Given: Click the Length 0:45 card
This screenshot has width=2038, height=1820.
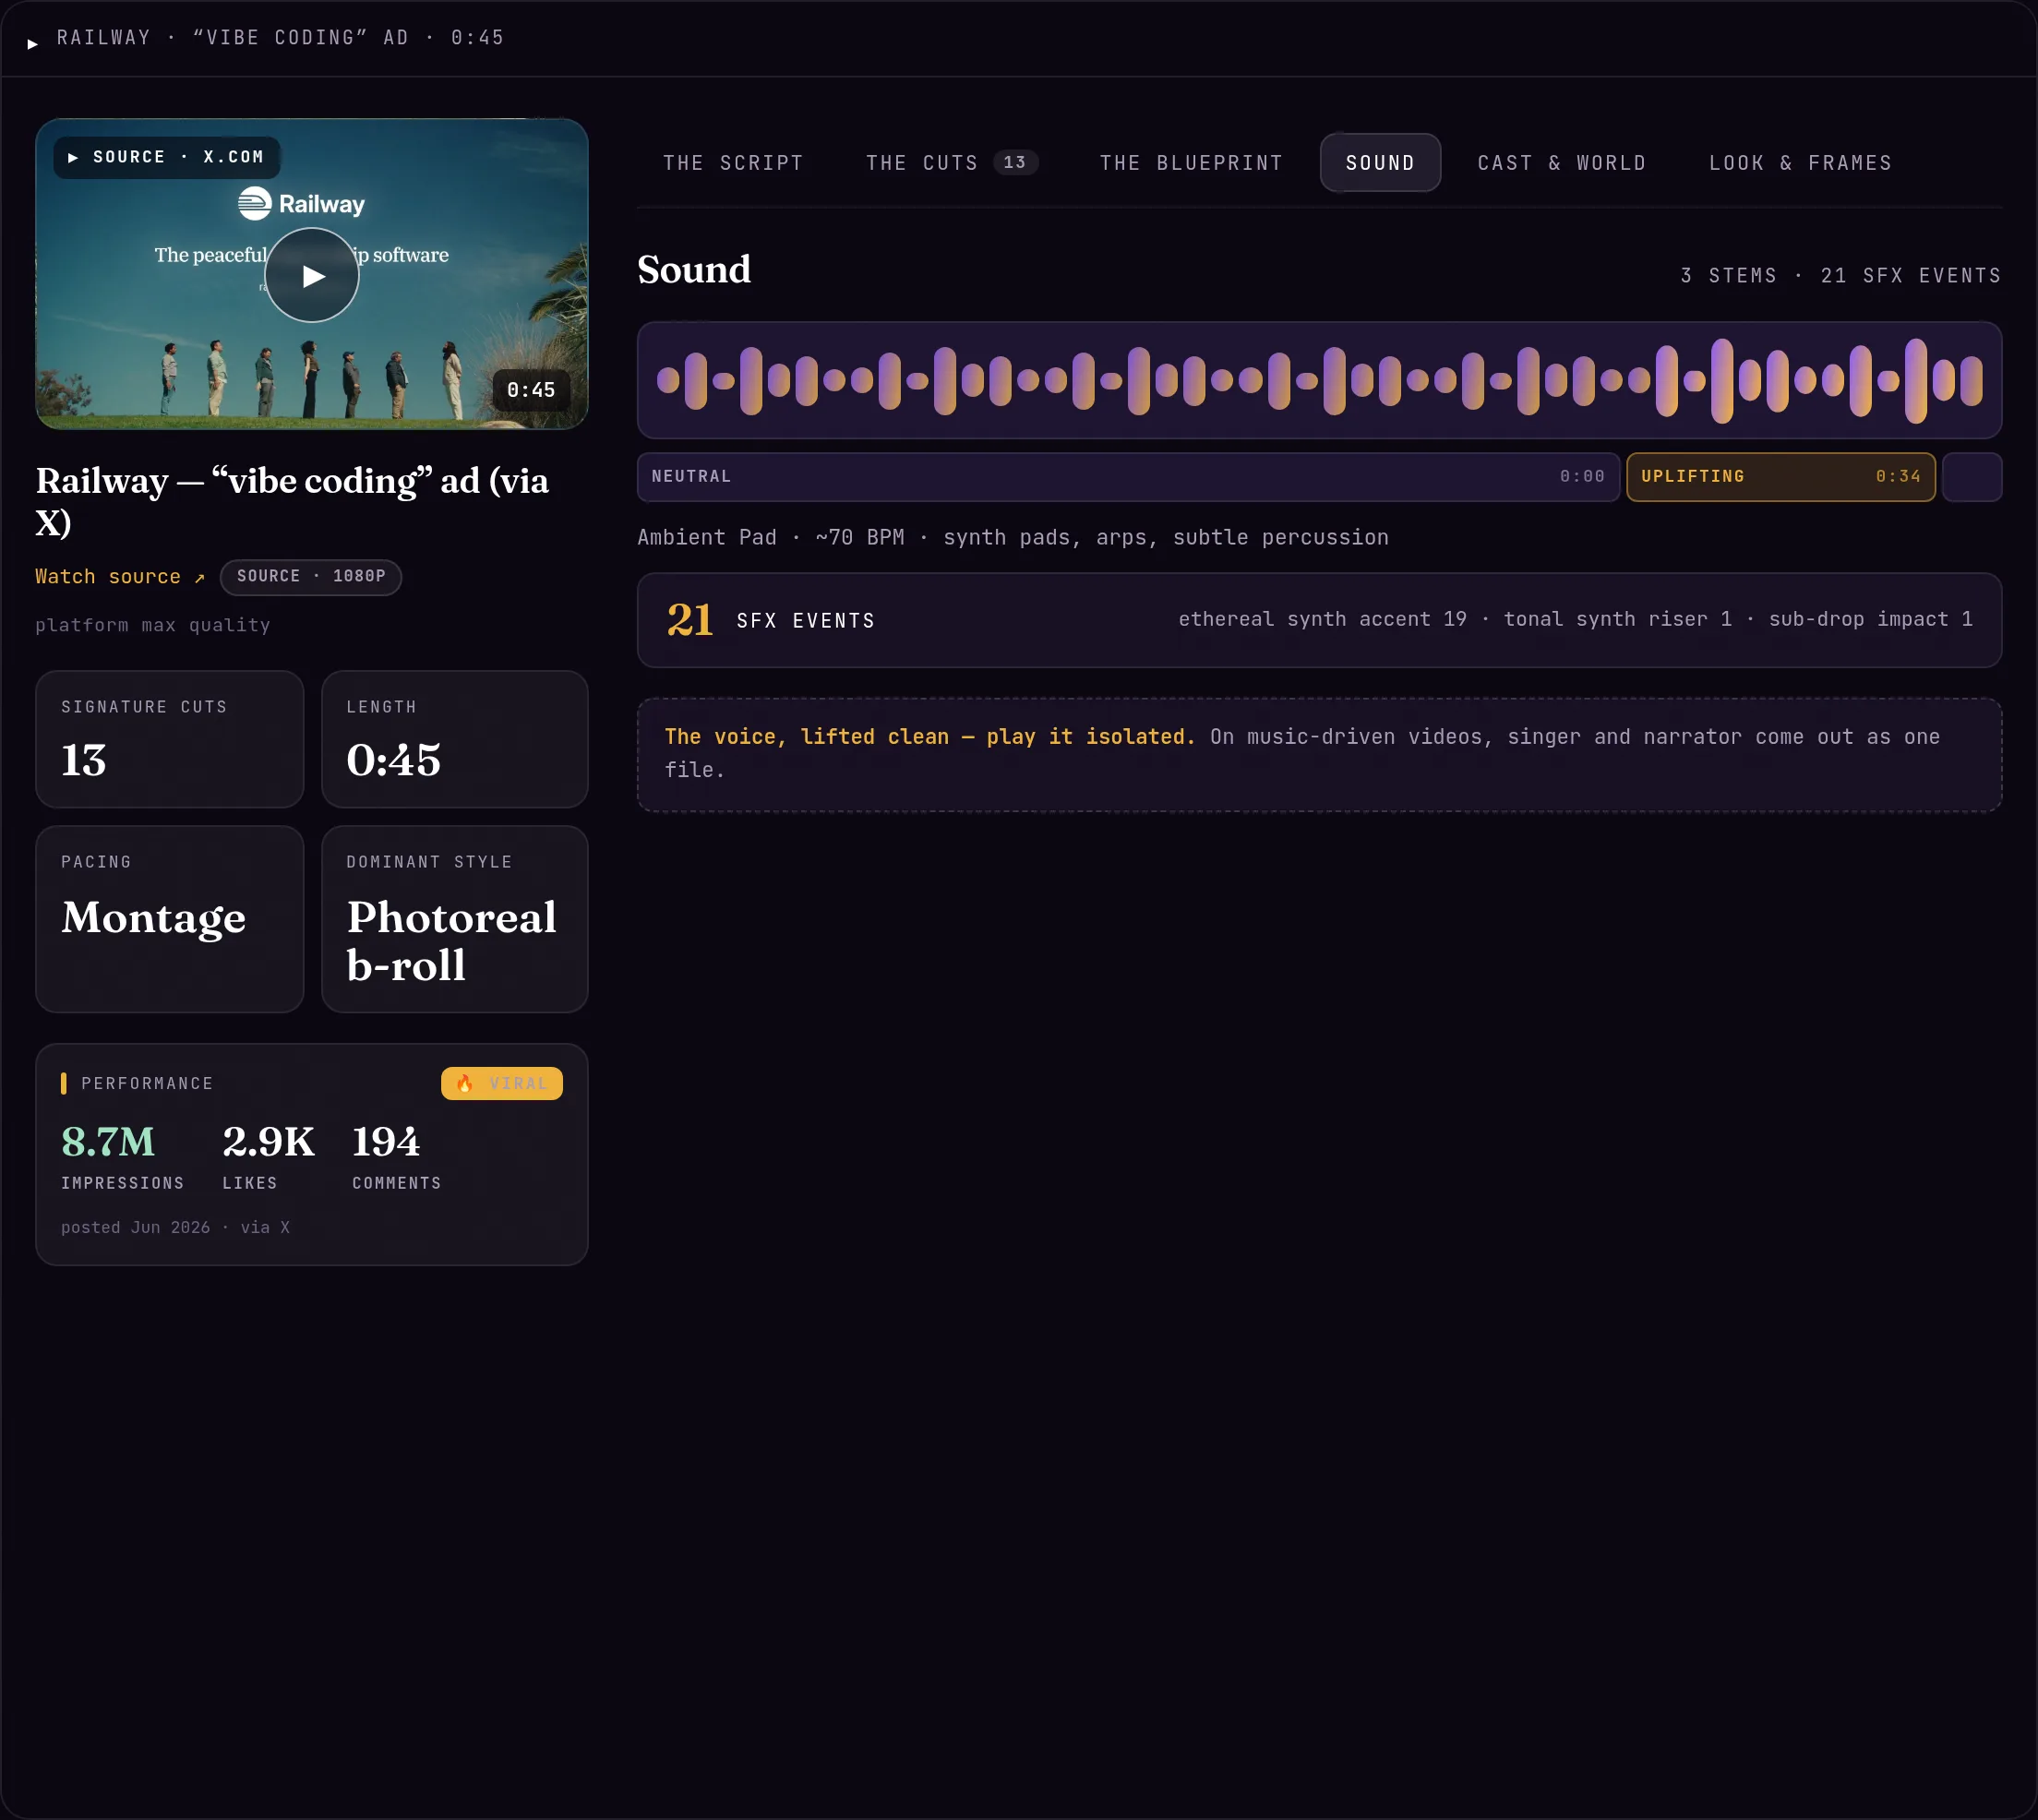Looking at the screenshot, I should (454, 739).
